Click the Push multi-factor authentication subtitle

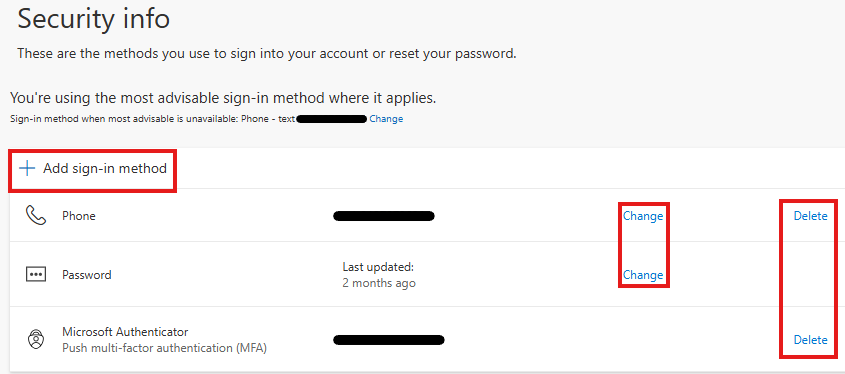point(164,348)
